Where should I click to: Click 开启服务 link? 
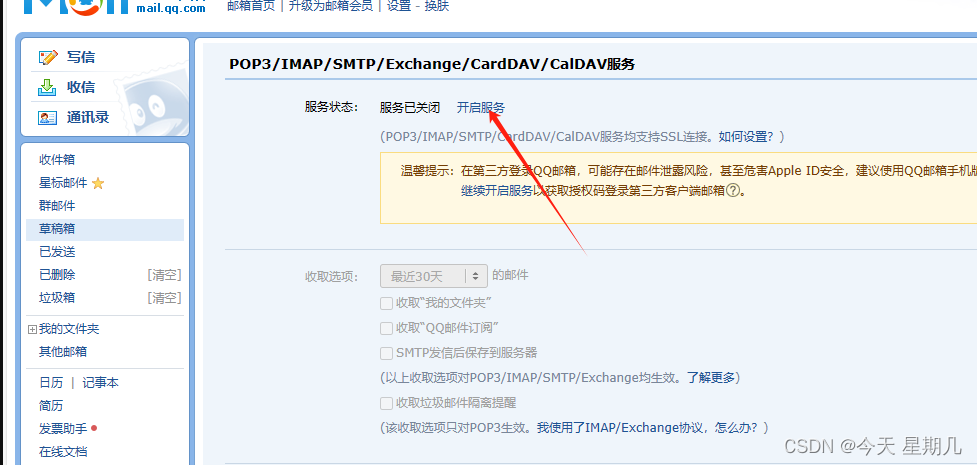tap(480, 108)
